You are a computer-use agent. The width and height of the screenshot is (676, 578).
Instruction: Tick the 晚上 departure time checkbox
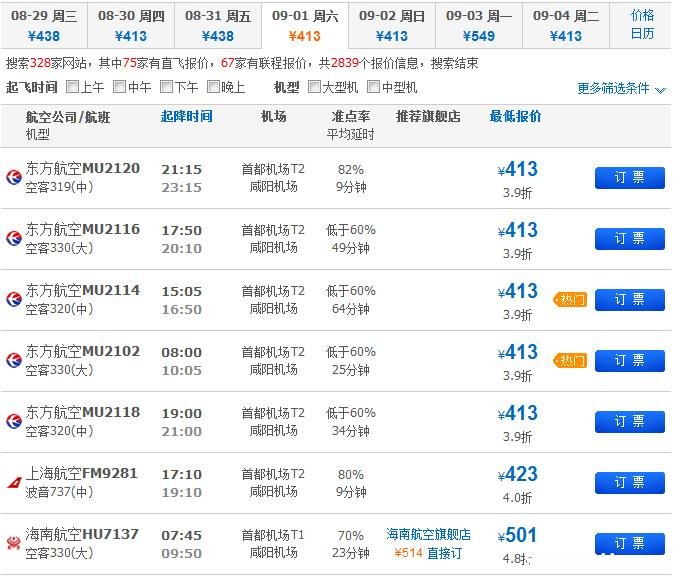[x=213, y=87]
